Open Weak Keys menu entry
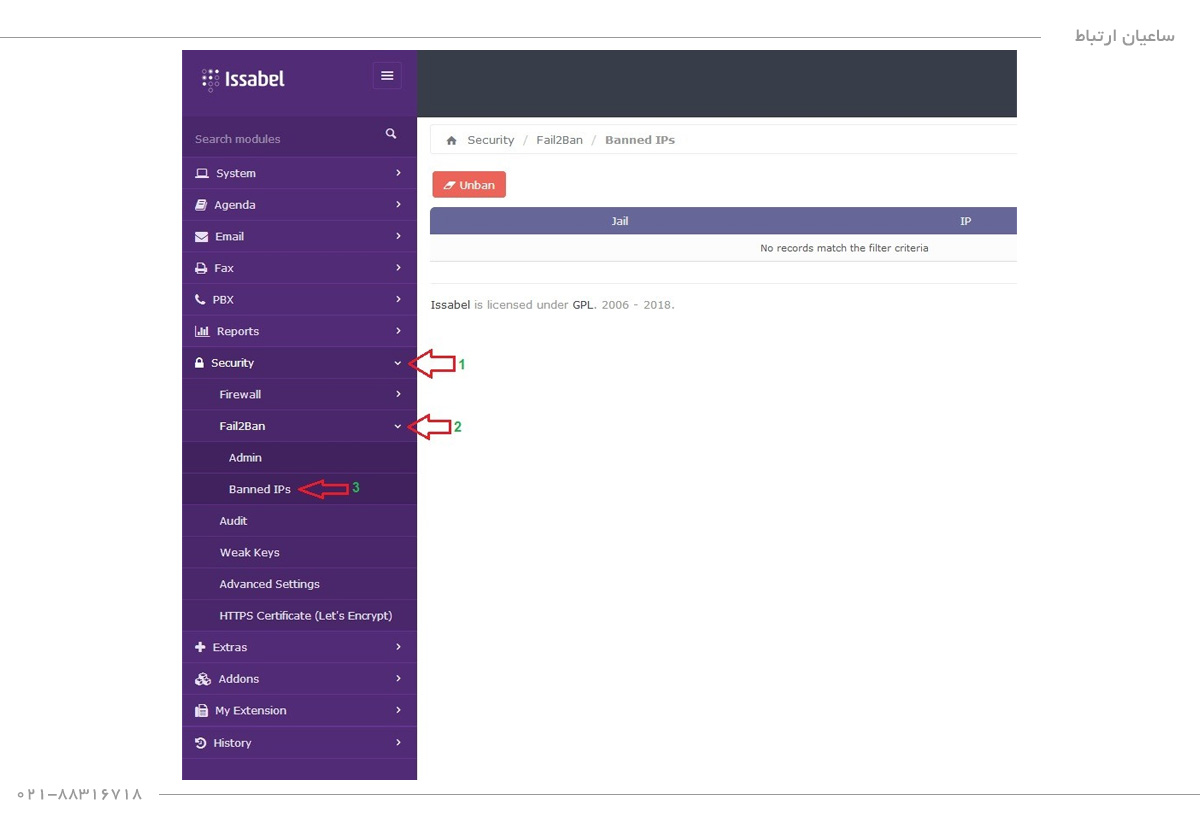The image size is (1200, 820). pyautogui.click(x=249, y=553)
